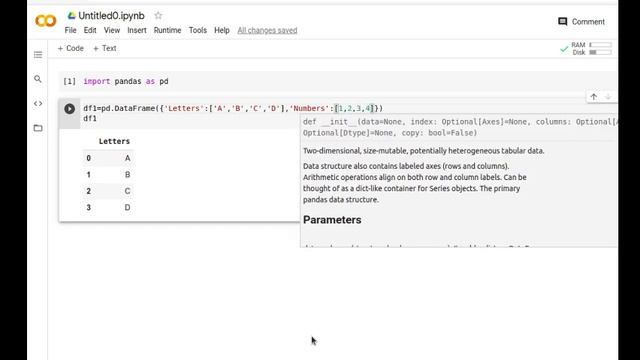Image resolution: width=640 pixels, height=360 pixels.
Task: Click the output cell with value D
Action: 127,207
